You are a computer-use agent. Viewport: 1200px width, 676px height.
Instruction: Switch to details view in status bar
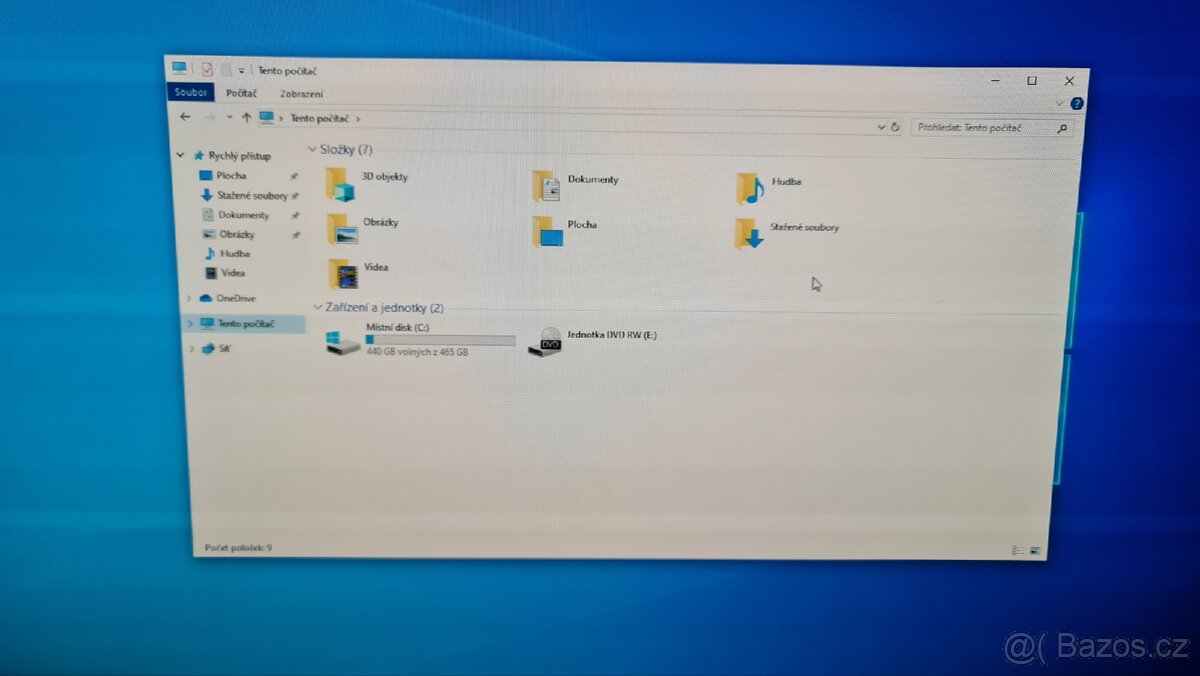pyautogui.click(x=1014, y=549)
